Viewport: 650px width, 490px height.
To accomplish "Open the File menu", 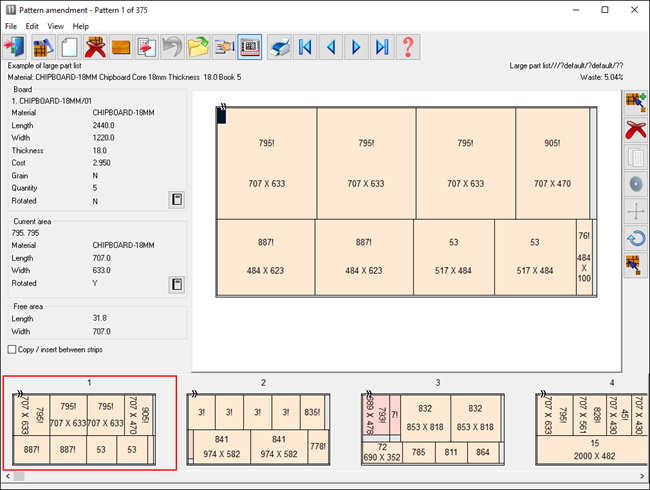I will [x=11, y=25].
